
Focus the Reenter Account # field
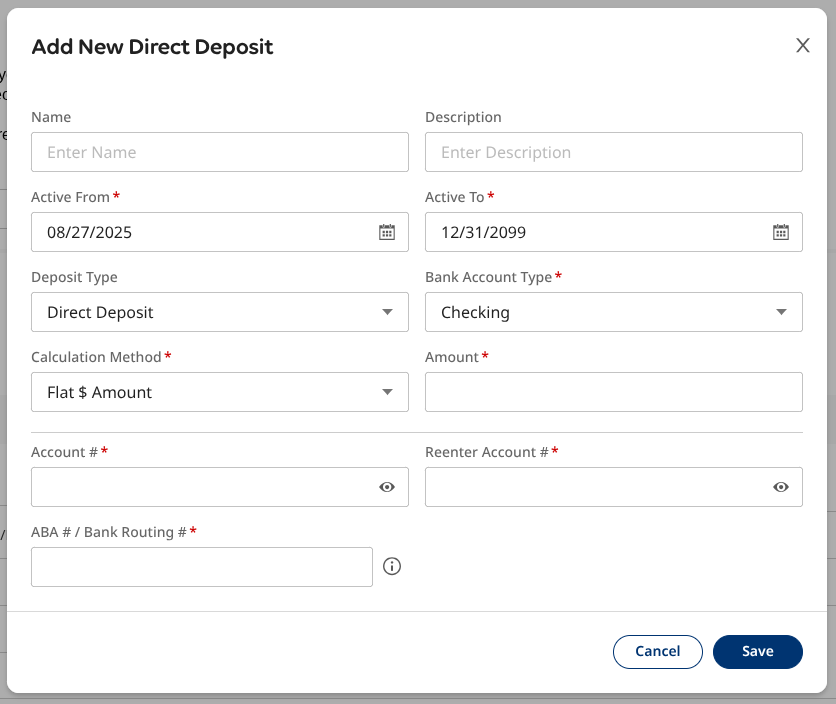(x=595, y=487)
